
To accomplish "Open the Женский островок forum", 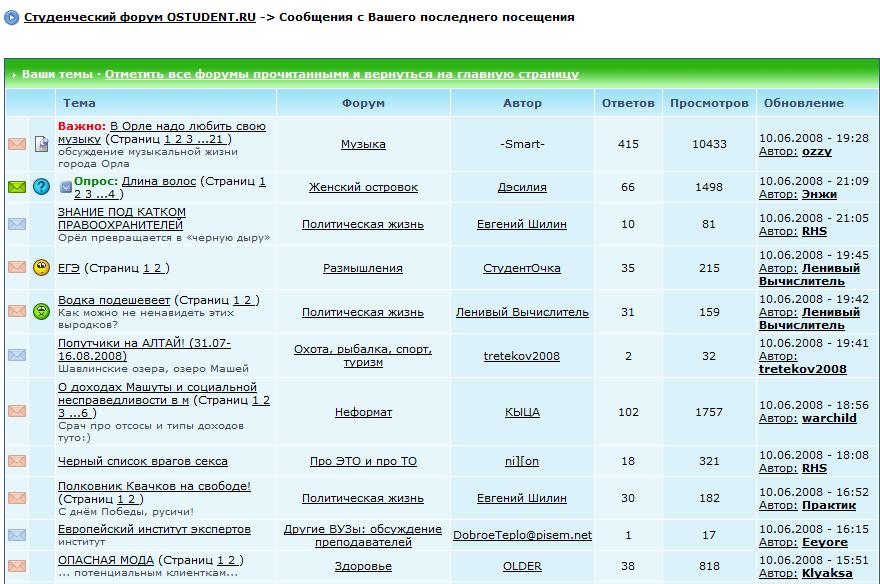I will click(x=363, y=187).
